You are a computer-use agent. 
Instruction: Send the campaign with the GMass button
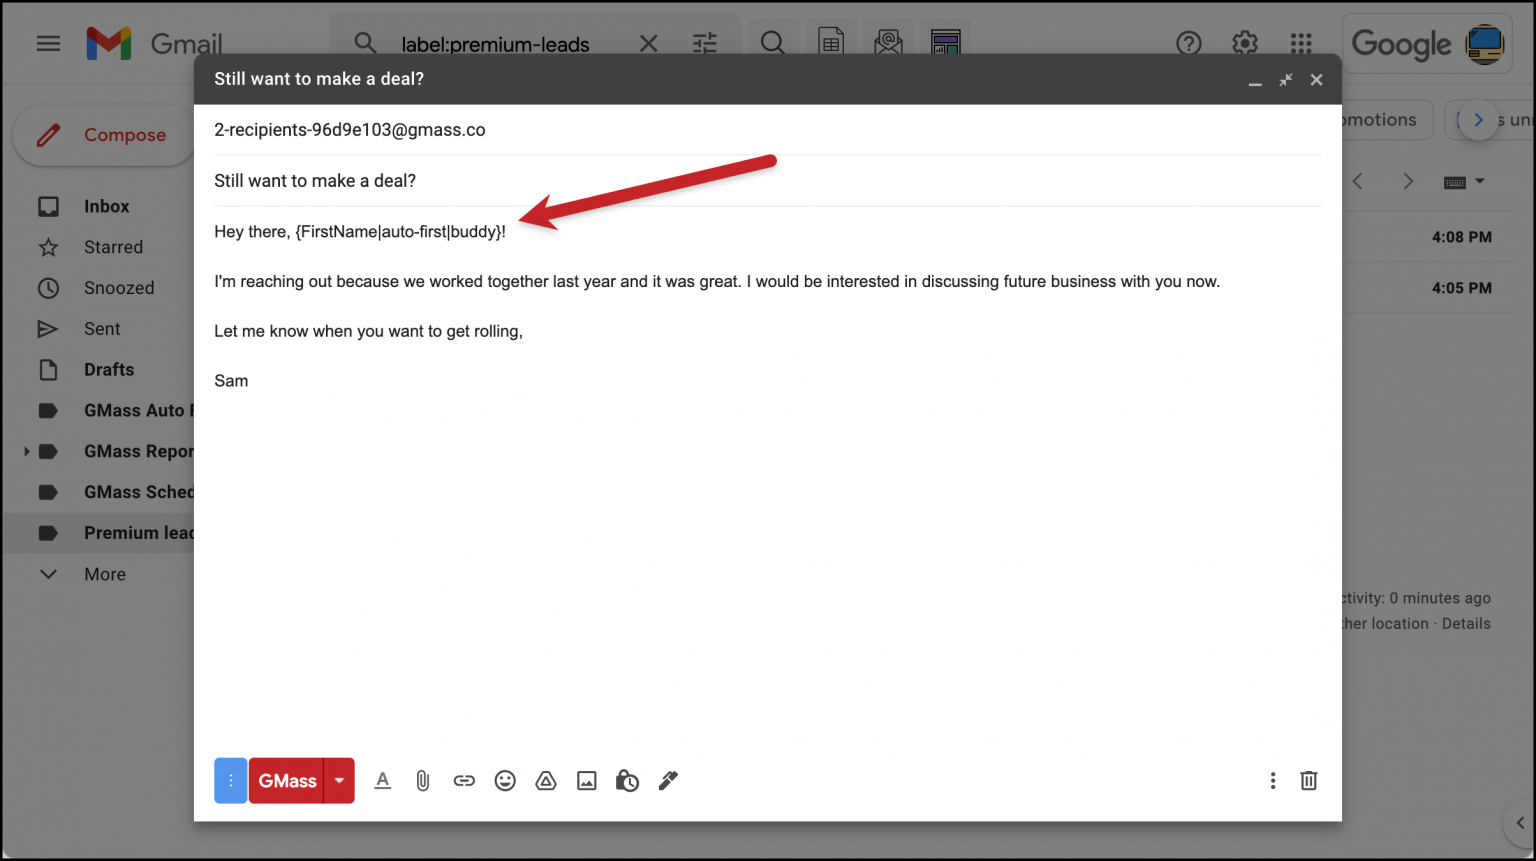point(287,780)
